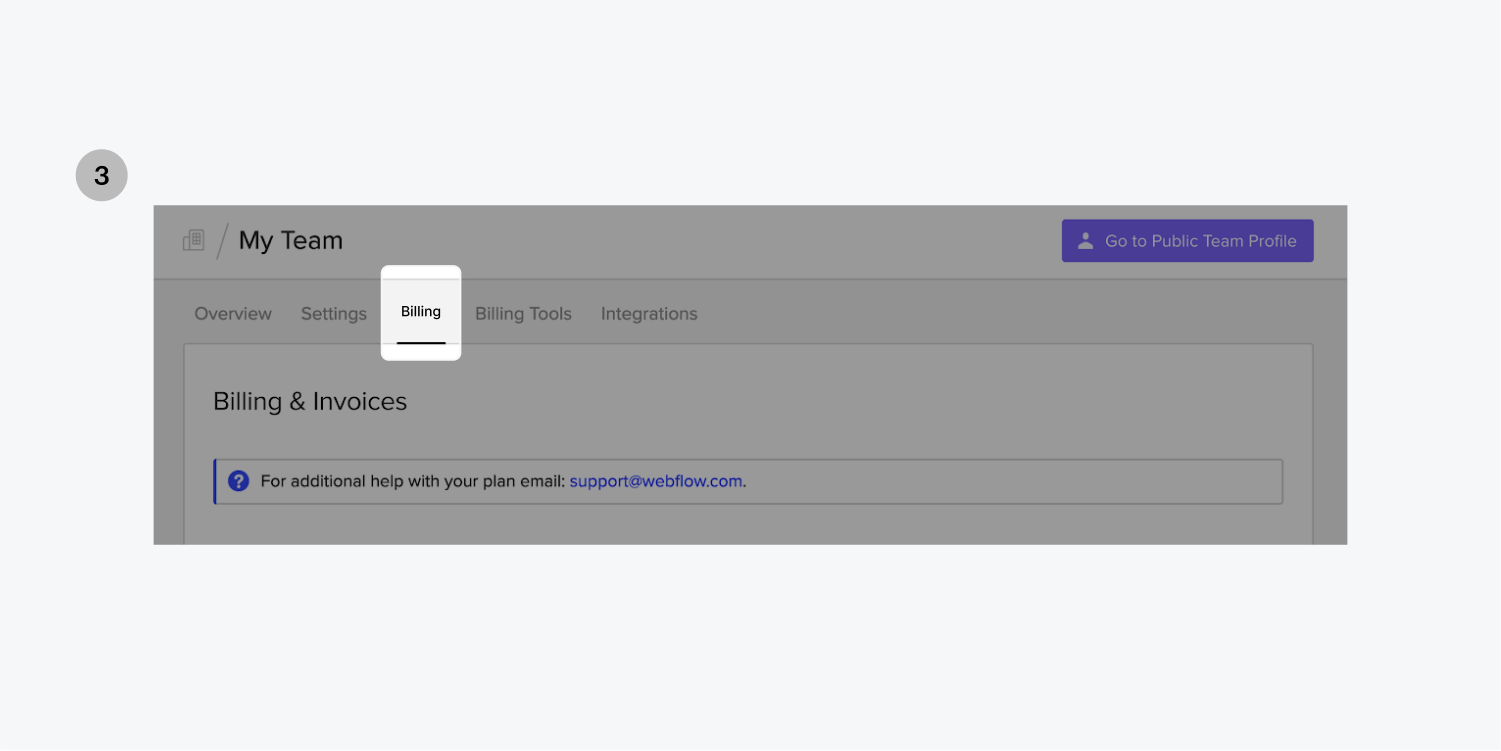Click the My Team breadcrumb title
This screenshot has height=751, width=1501.
pyautogui.click(x=291, y=241)
